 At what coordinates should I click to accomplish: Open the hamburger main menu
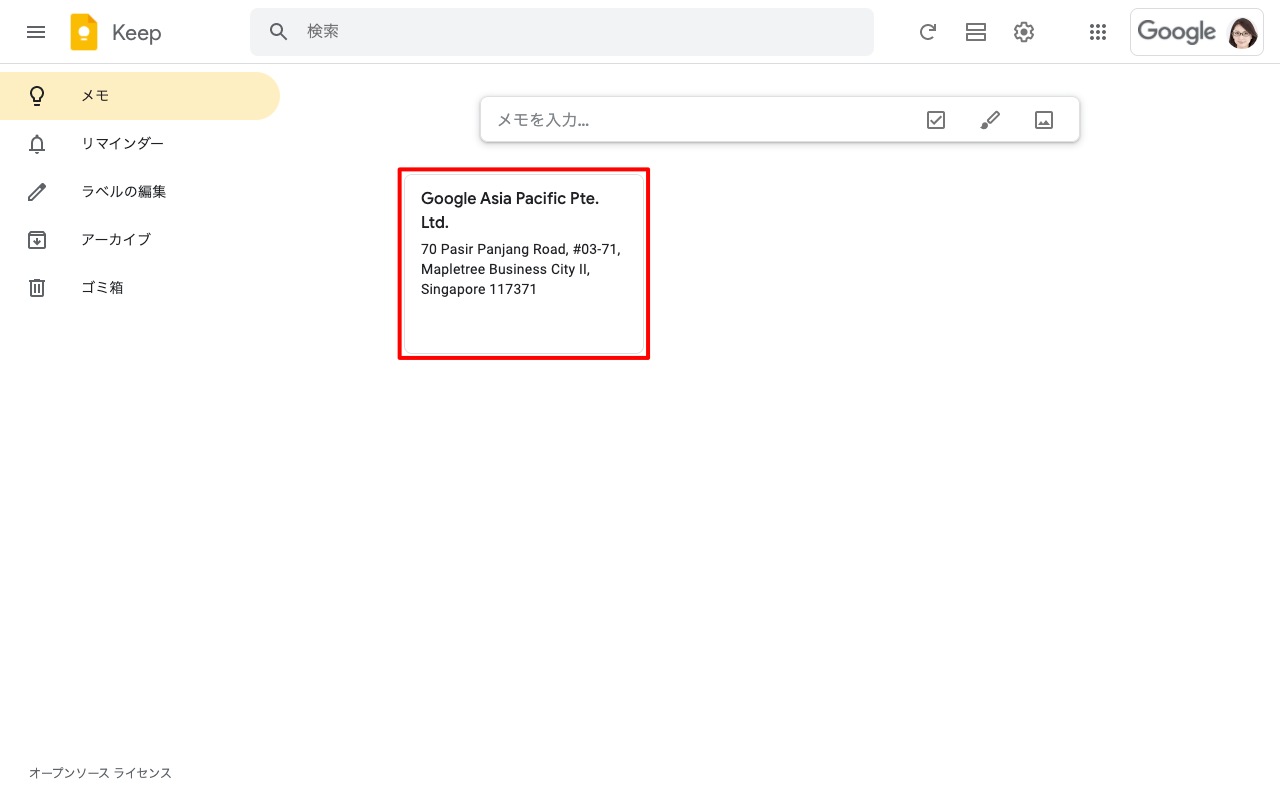[x=36, y=32]
